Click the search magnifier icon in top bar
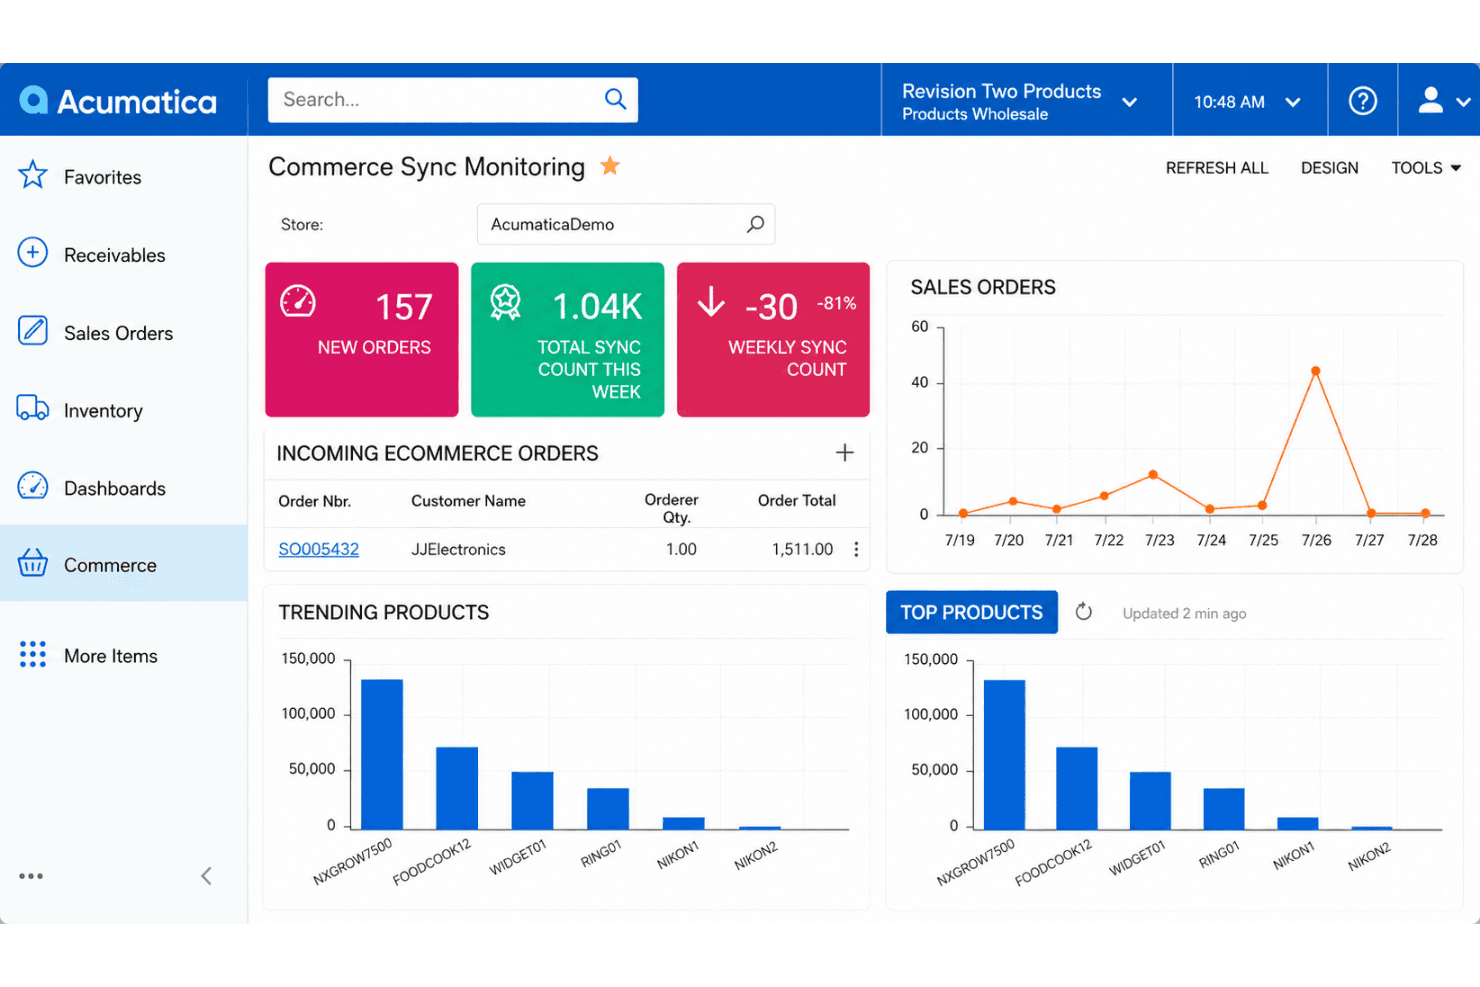 [615, 99]
